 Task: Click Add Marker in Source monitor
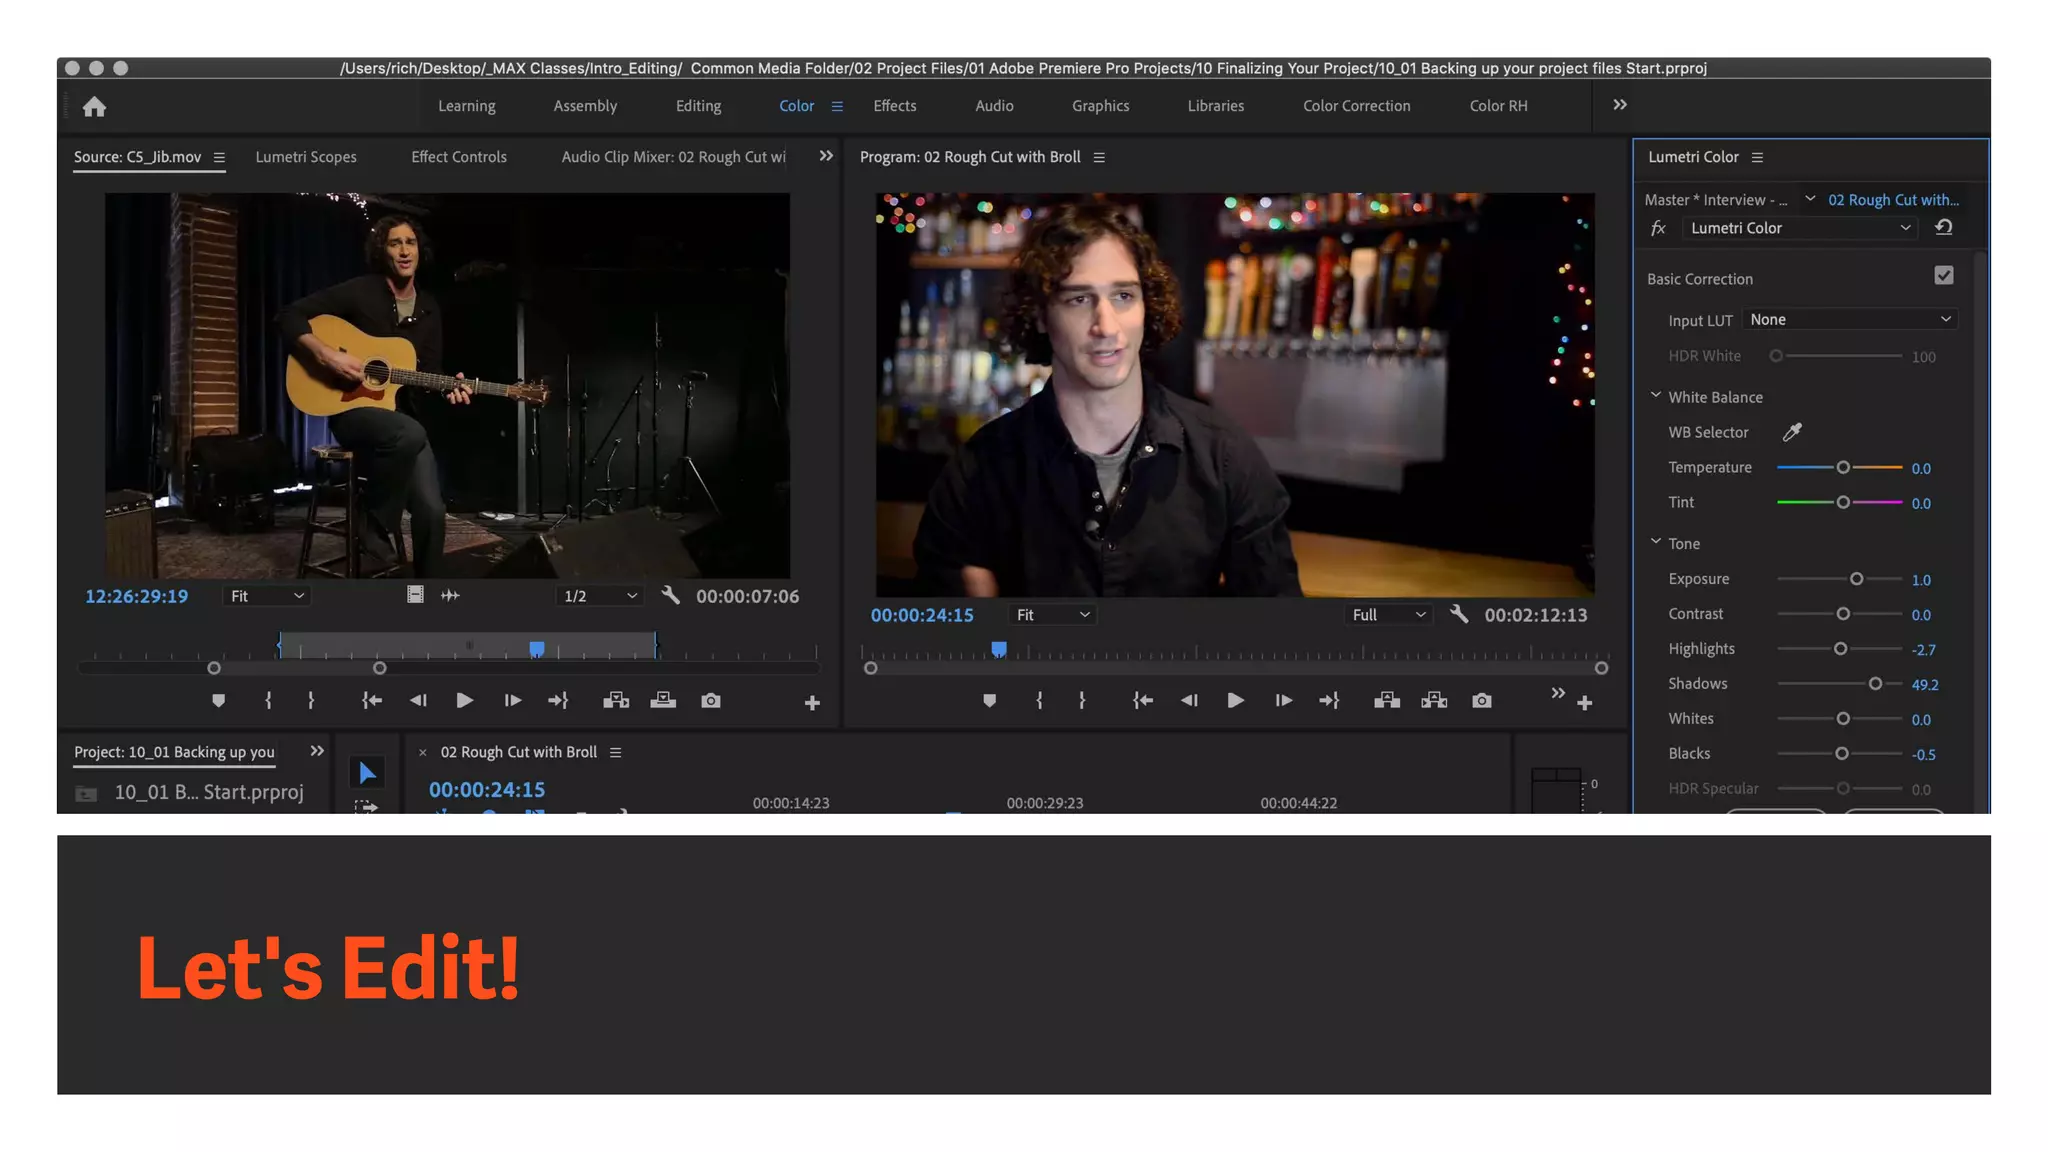pyautogui.click(x=218, y=701)
